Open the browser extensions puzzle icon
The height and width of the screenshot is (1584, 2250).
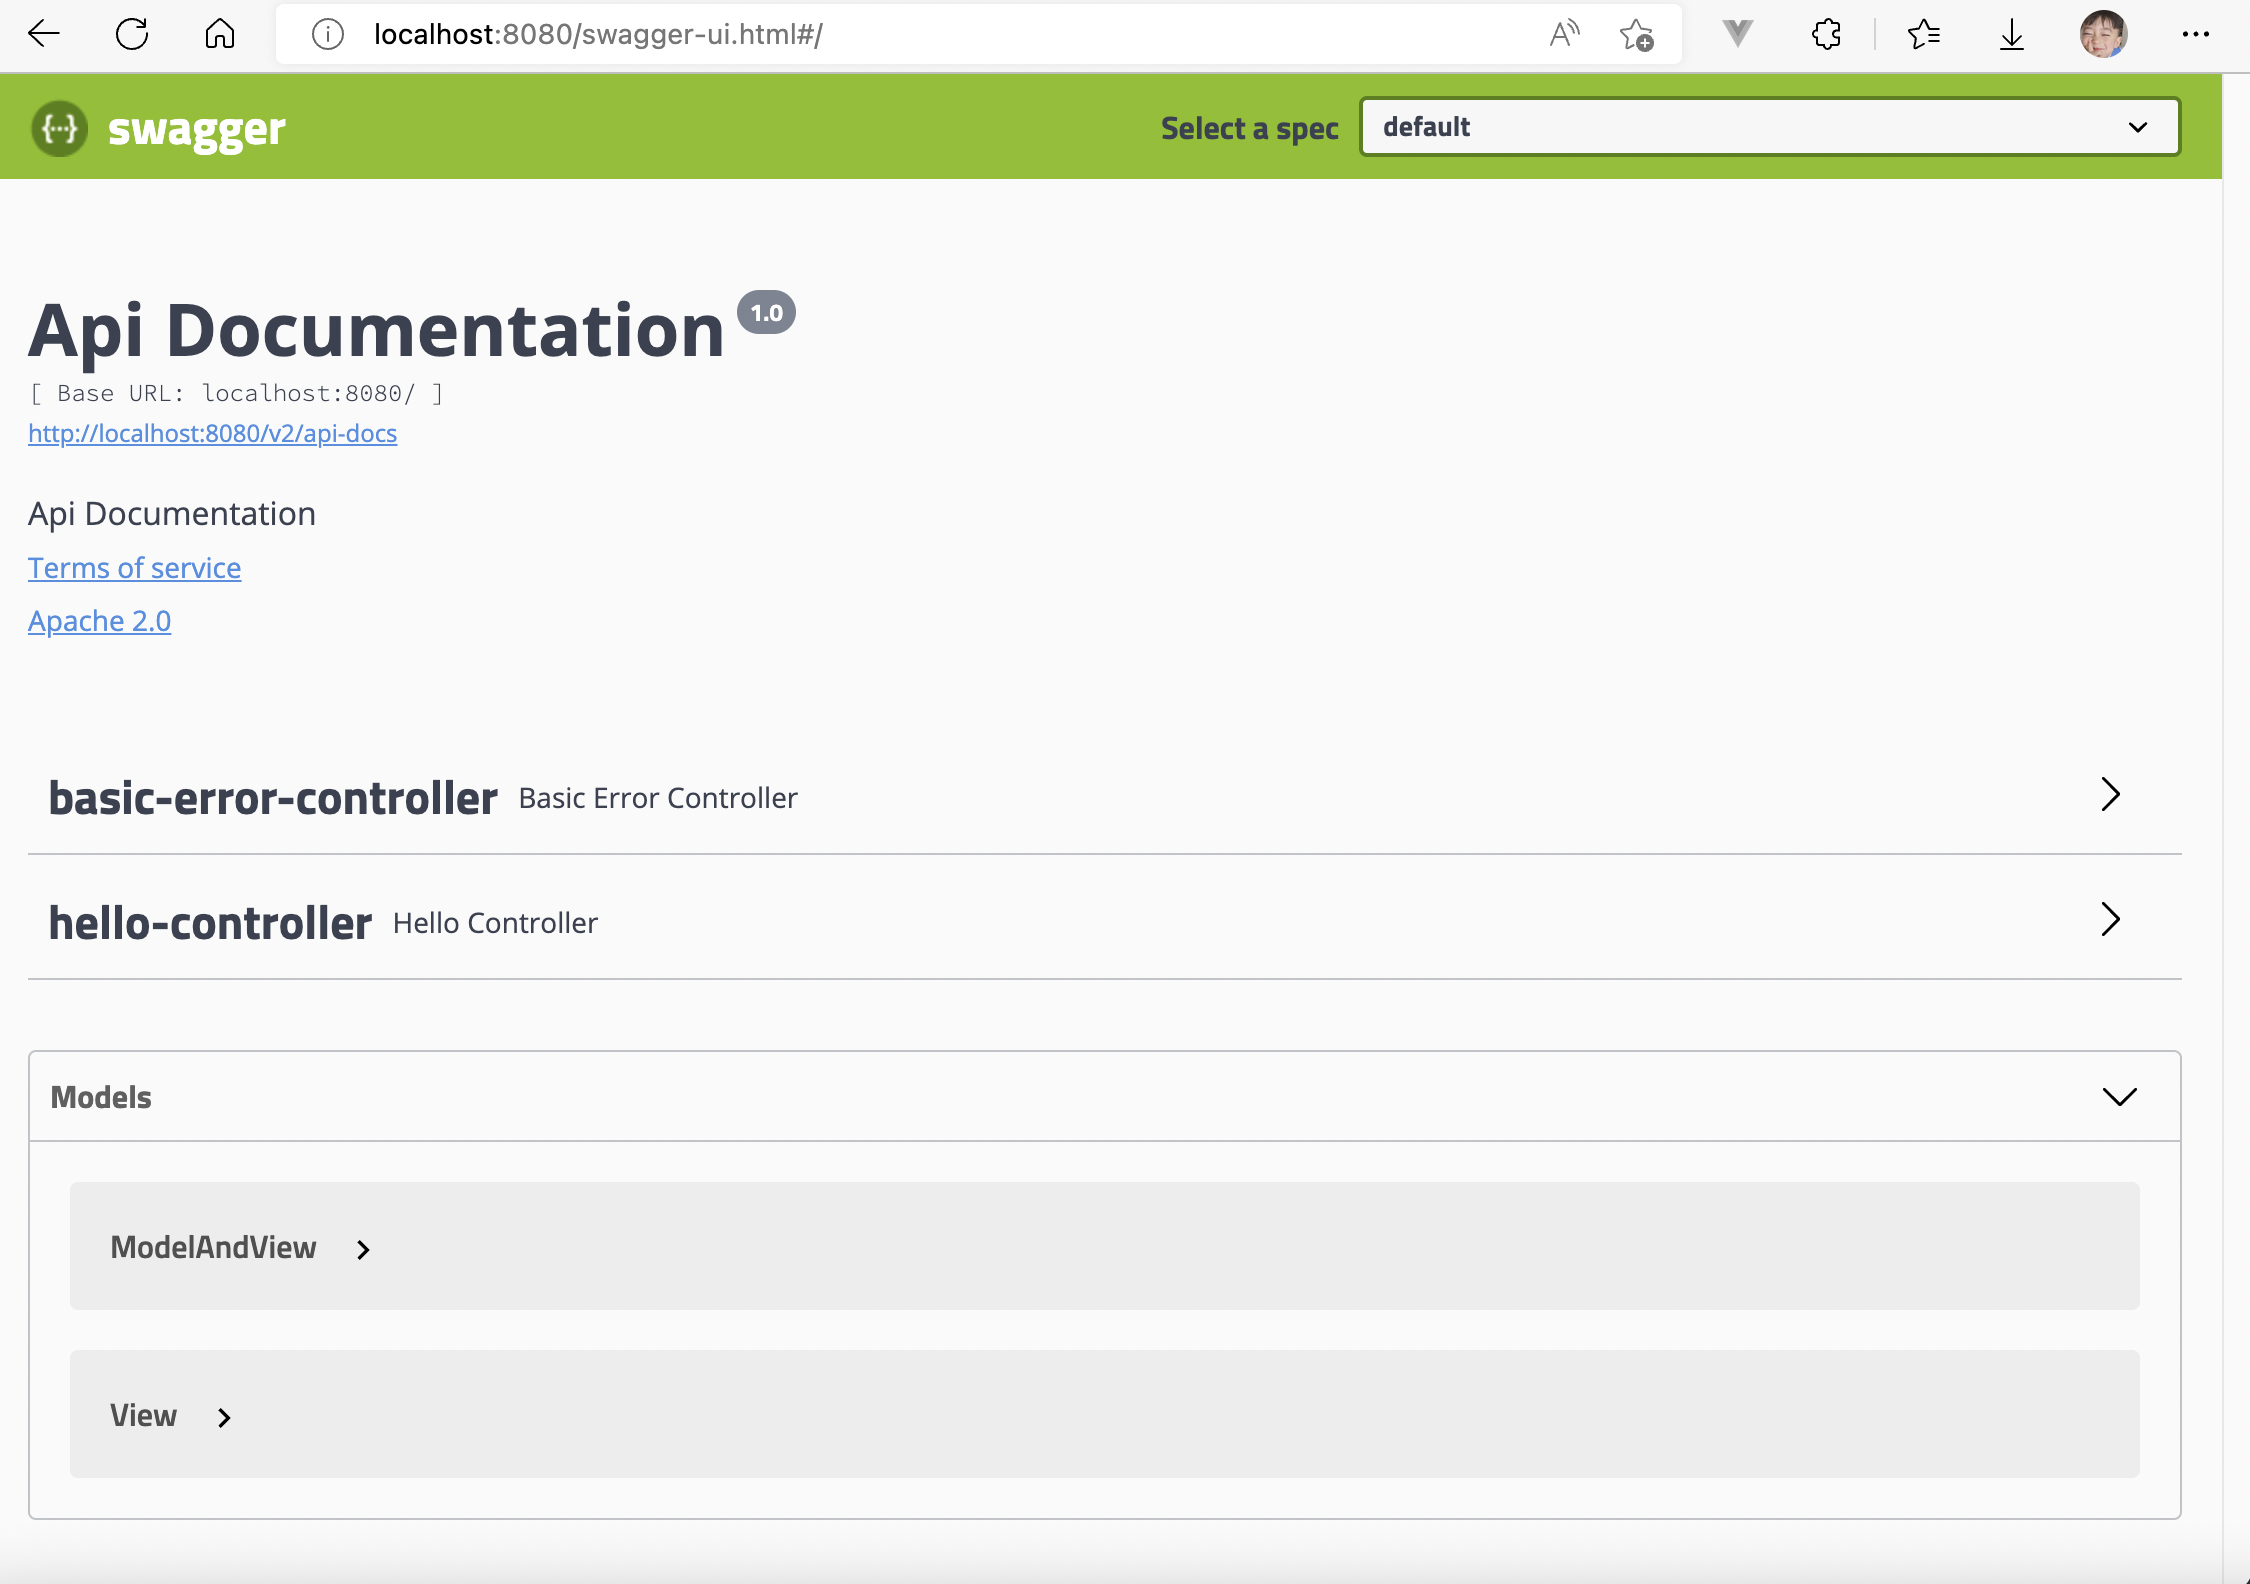1826,34
